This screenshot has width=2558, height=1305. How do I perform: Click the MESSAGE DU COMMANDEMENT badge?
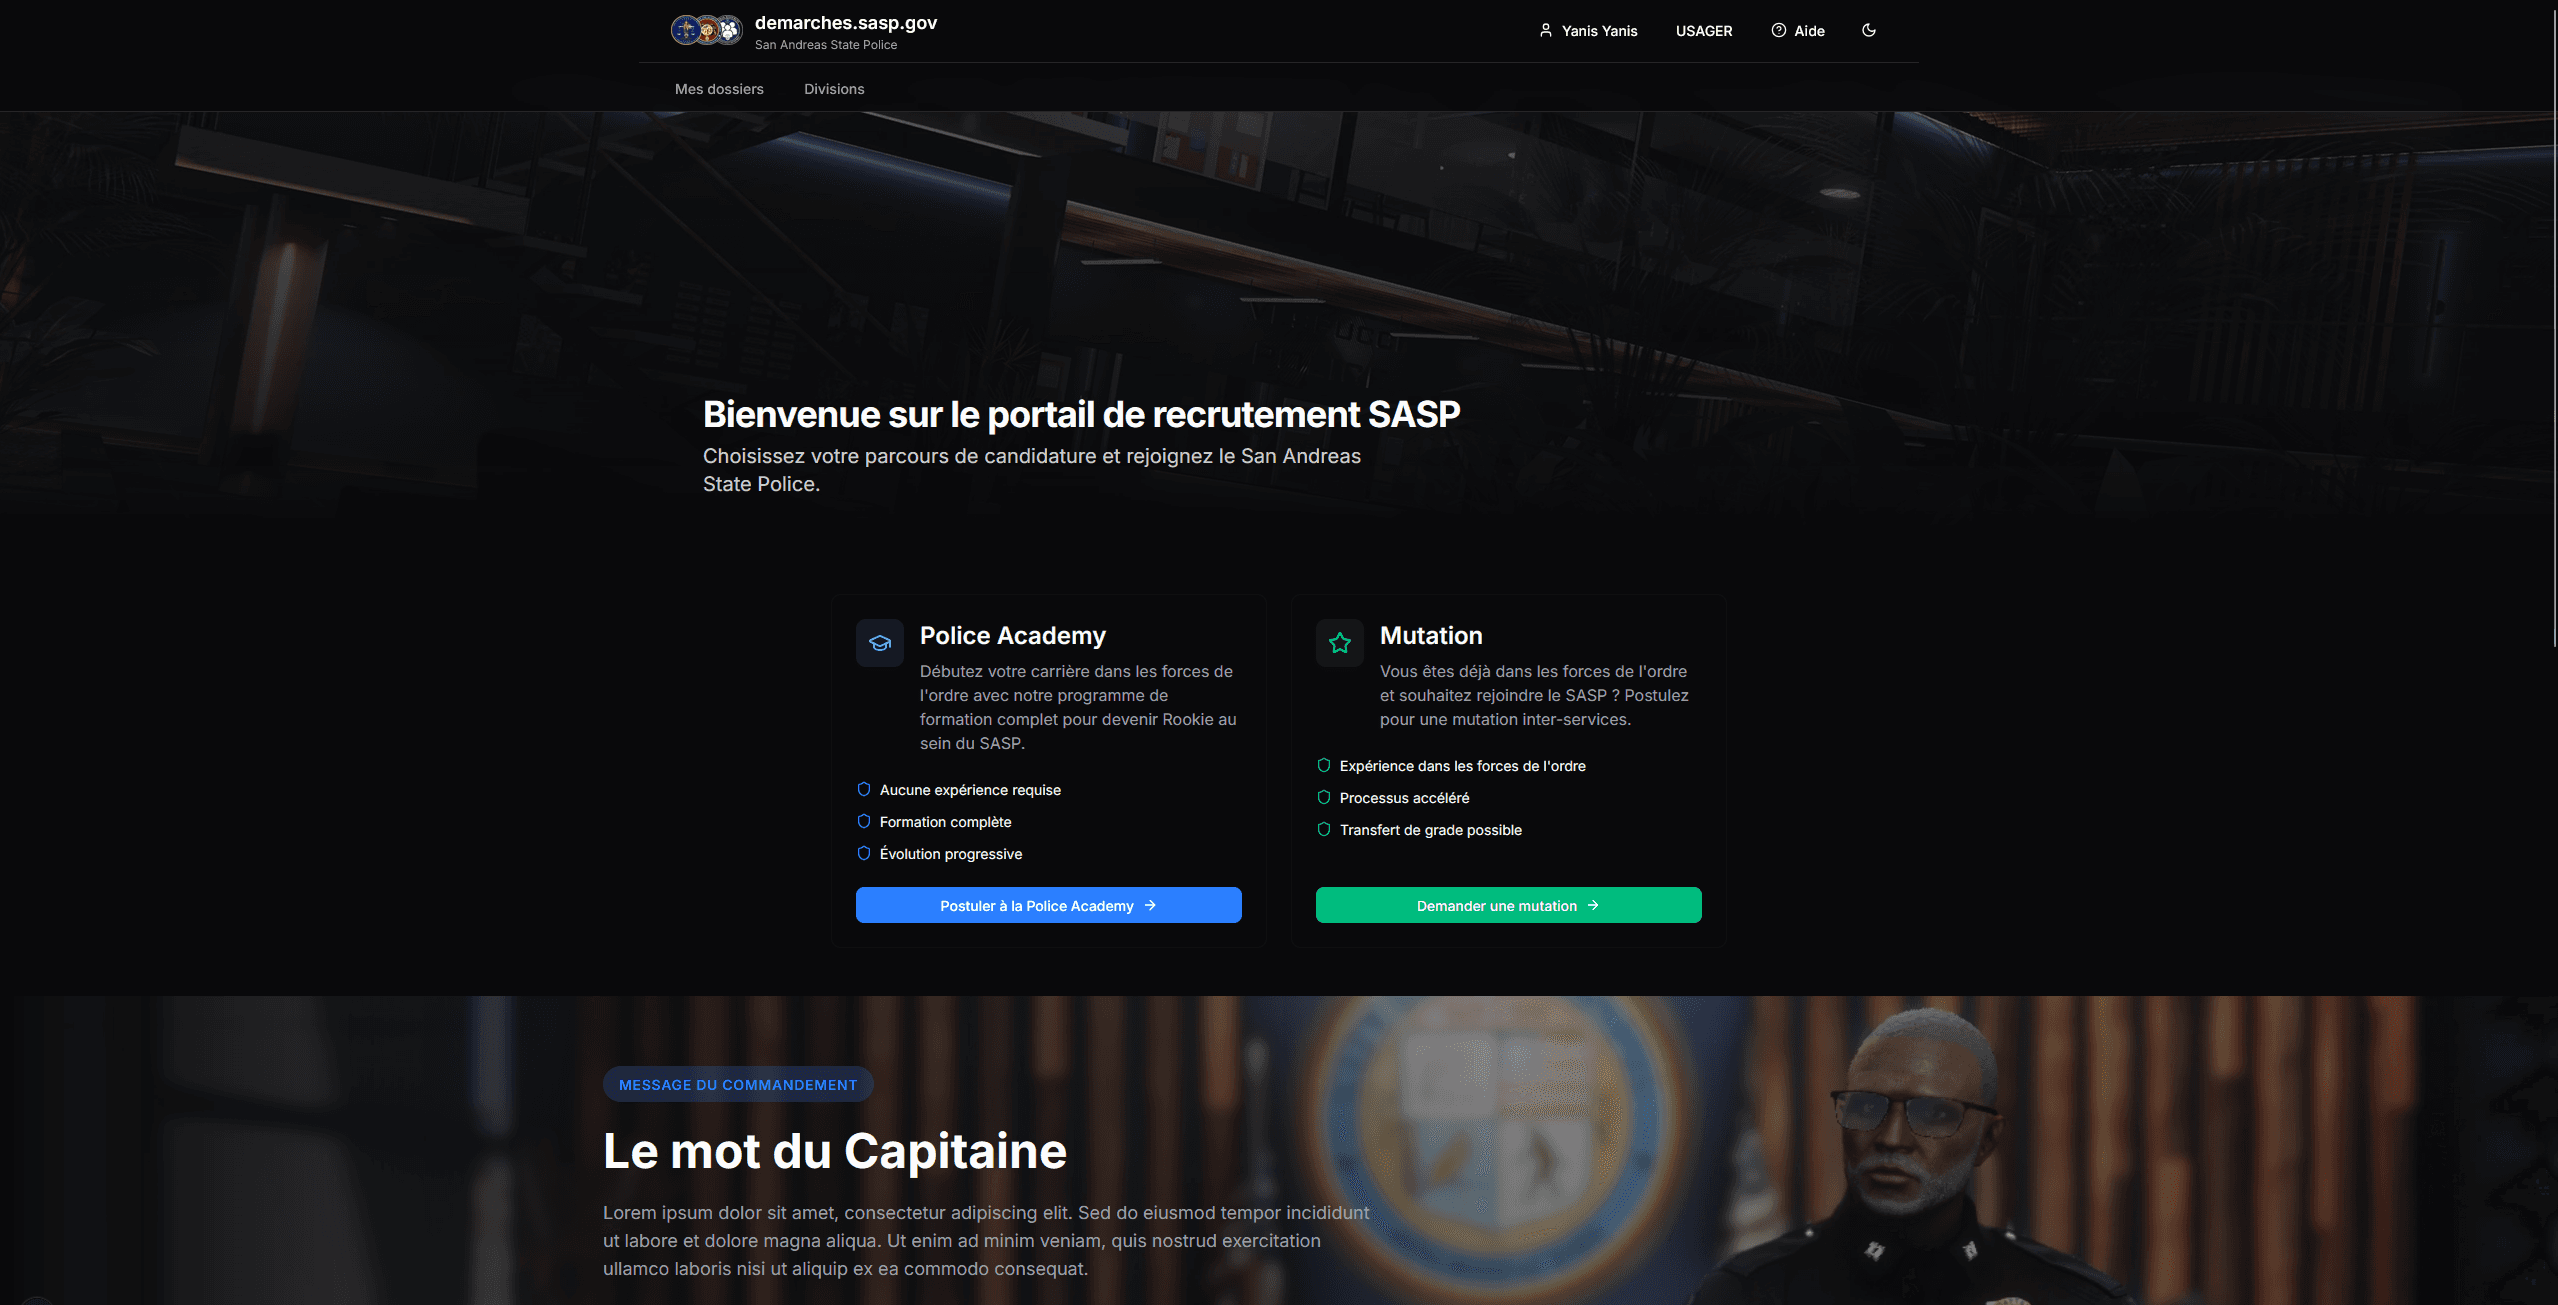pyautogui.click(x=738, y=1084)
